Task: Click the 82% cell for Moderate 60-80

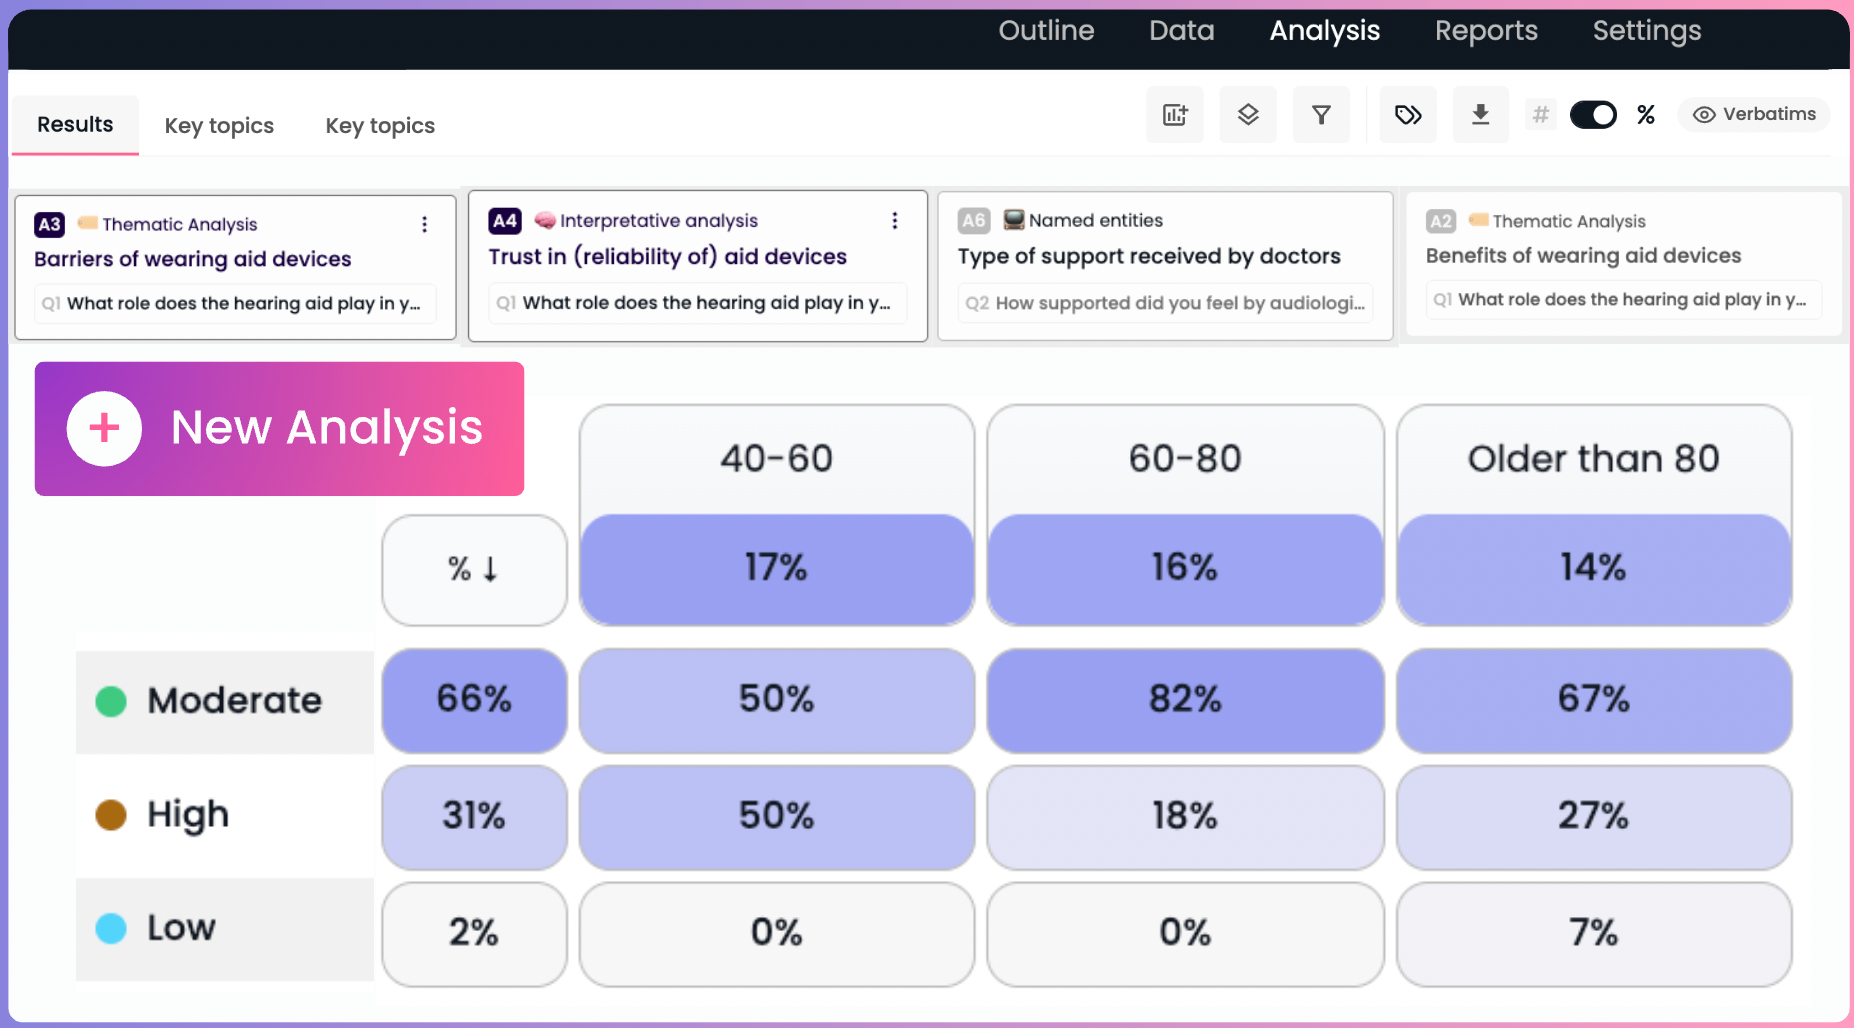Action: (x=1185, y=700)
